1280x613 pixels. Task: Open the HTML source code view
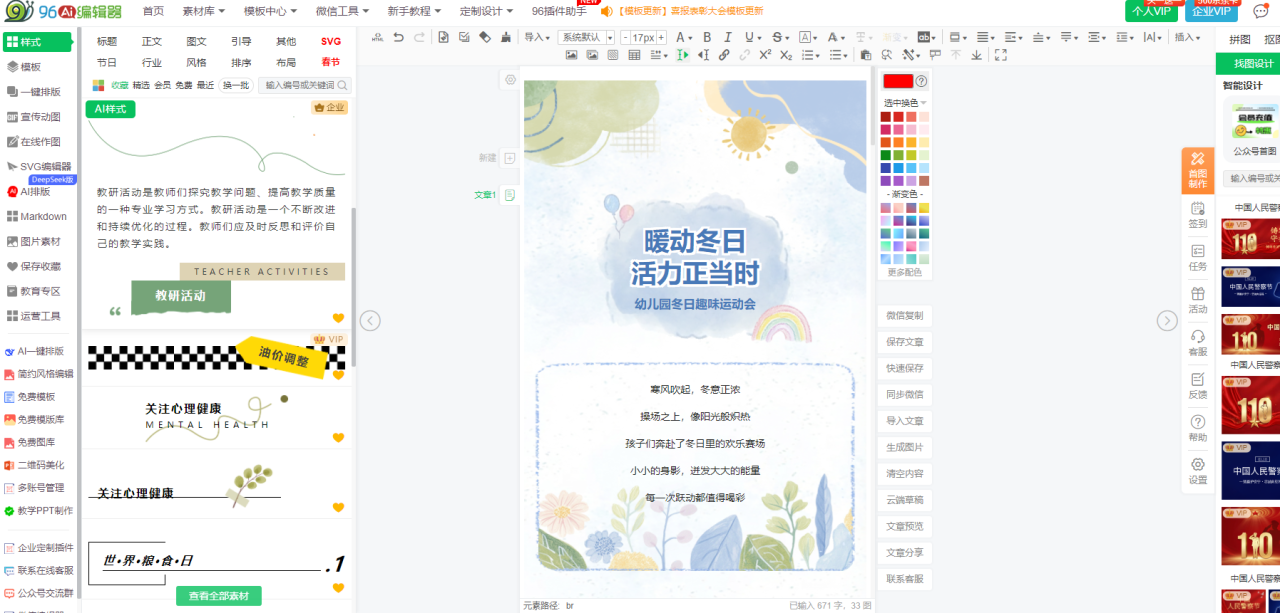378,37
